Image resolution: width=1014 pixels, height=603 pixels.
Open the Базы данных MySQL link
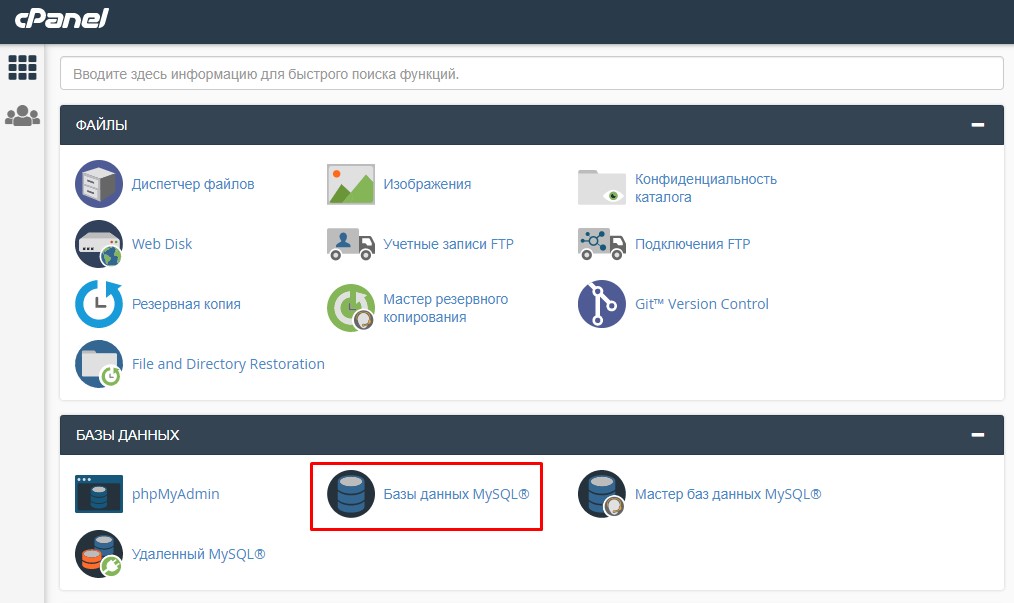(456, 494)
